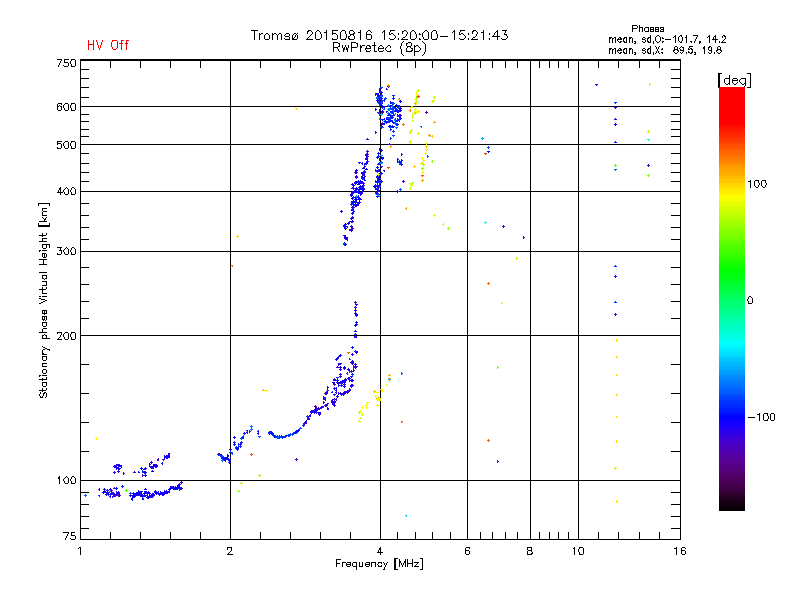Click the 'Frequency [MHz]' axis title

[x=379, y=564]
